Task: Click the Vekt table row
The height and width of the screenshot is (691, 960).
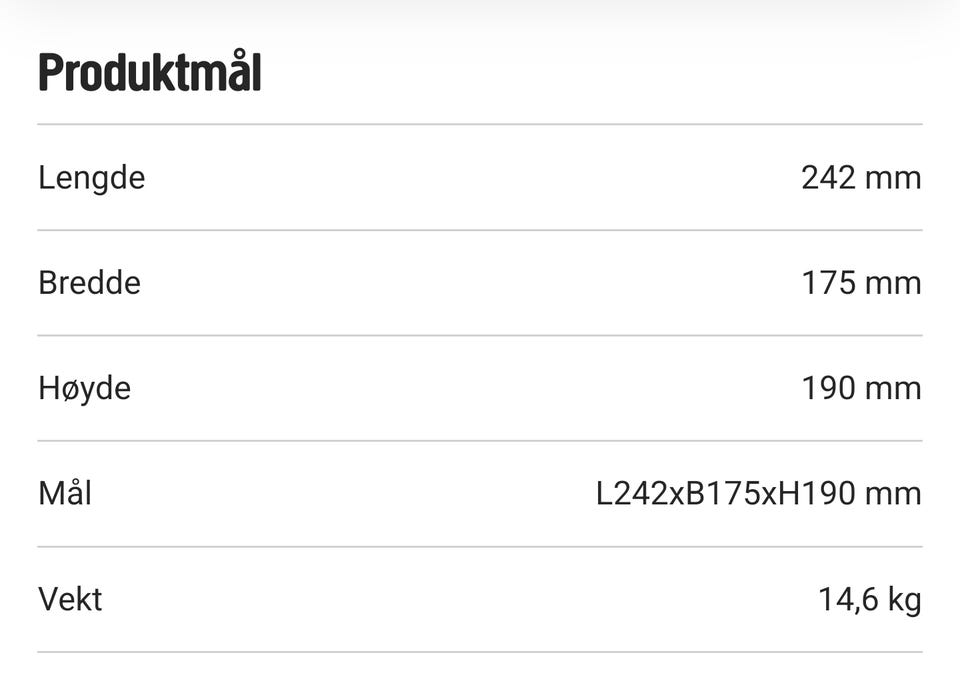Action: click(480, 599)
